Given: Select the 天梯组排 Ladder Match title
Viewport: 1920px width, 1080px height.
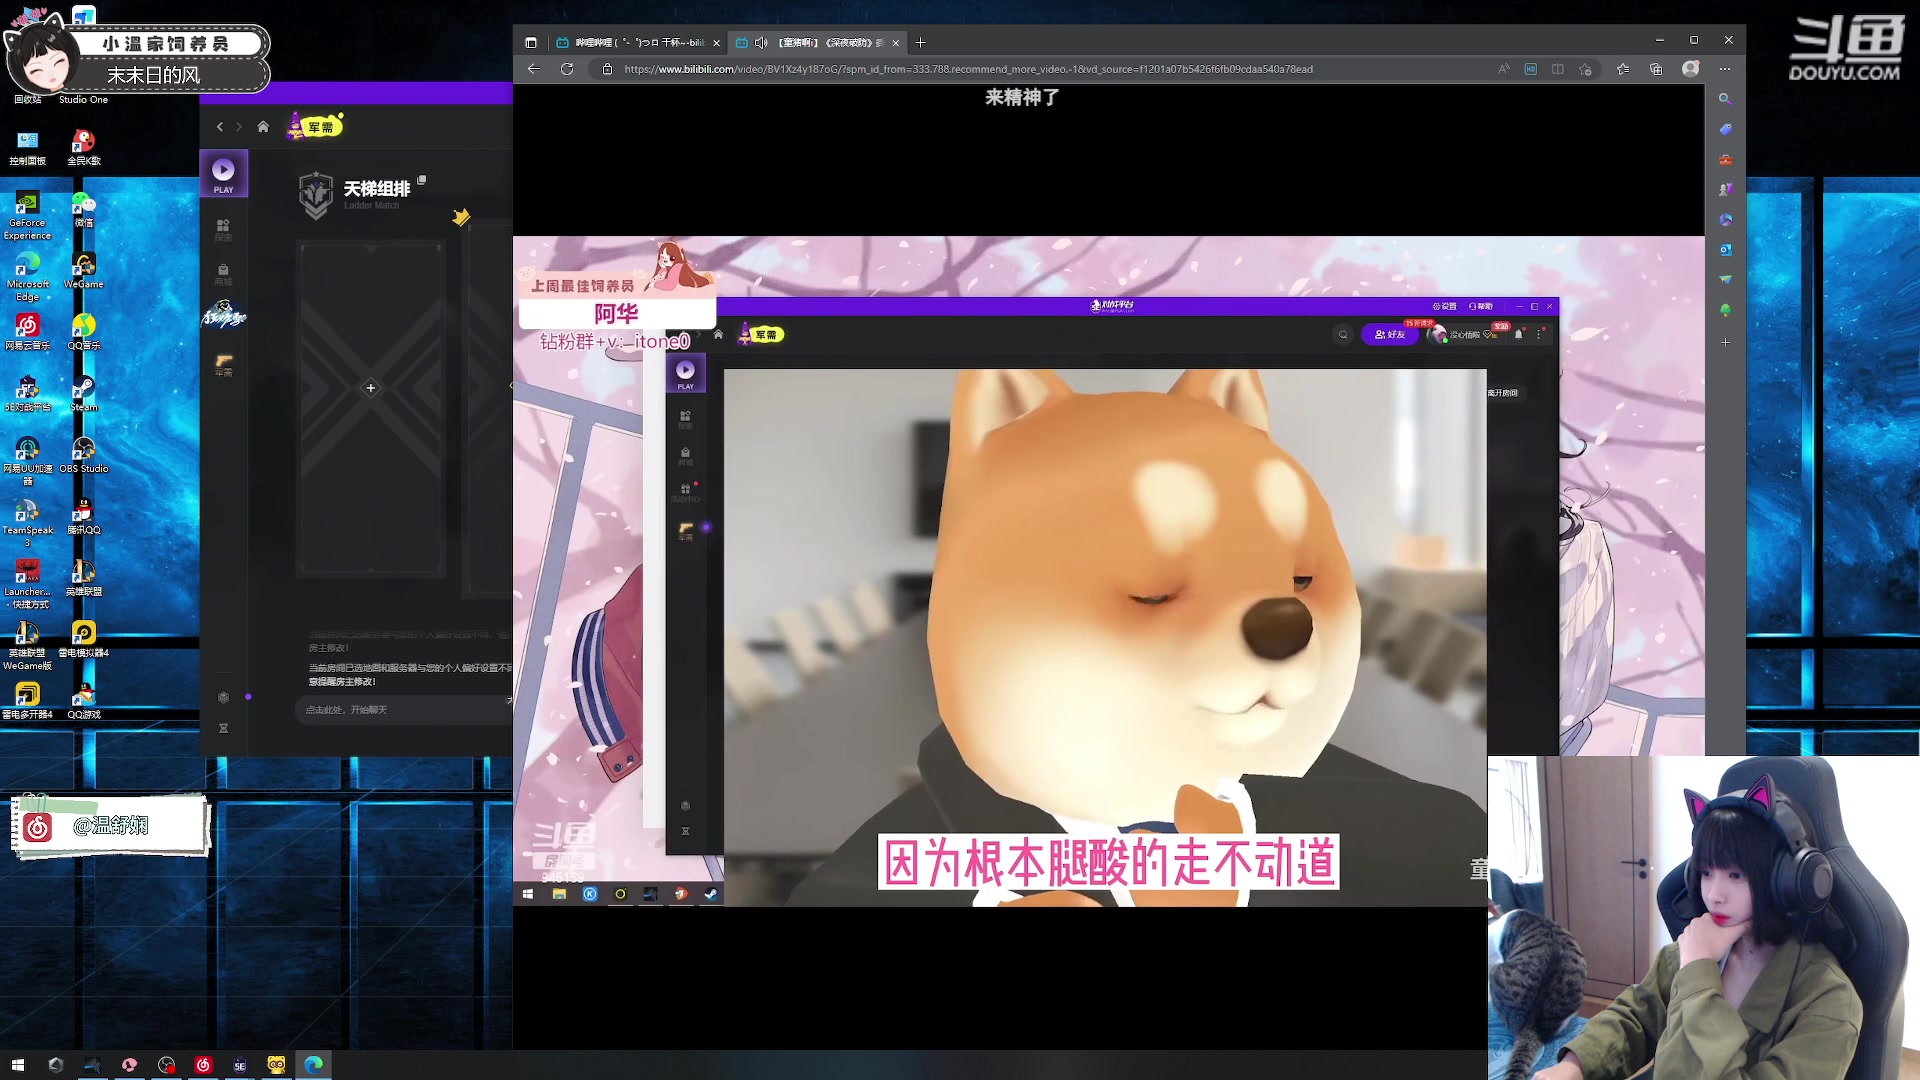Looking at the screenshot, I should (376, 189).
